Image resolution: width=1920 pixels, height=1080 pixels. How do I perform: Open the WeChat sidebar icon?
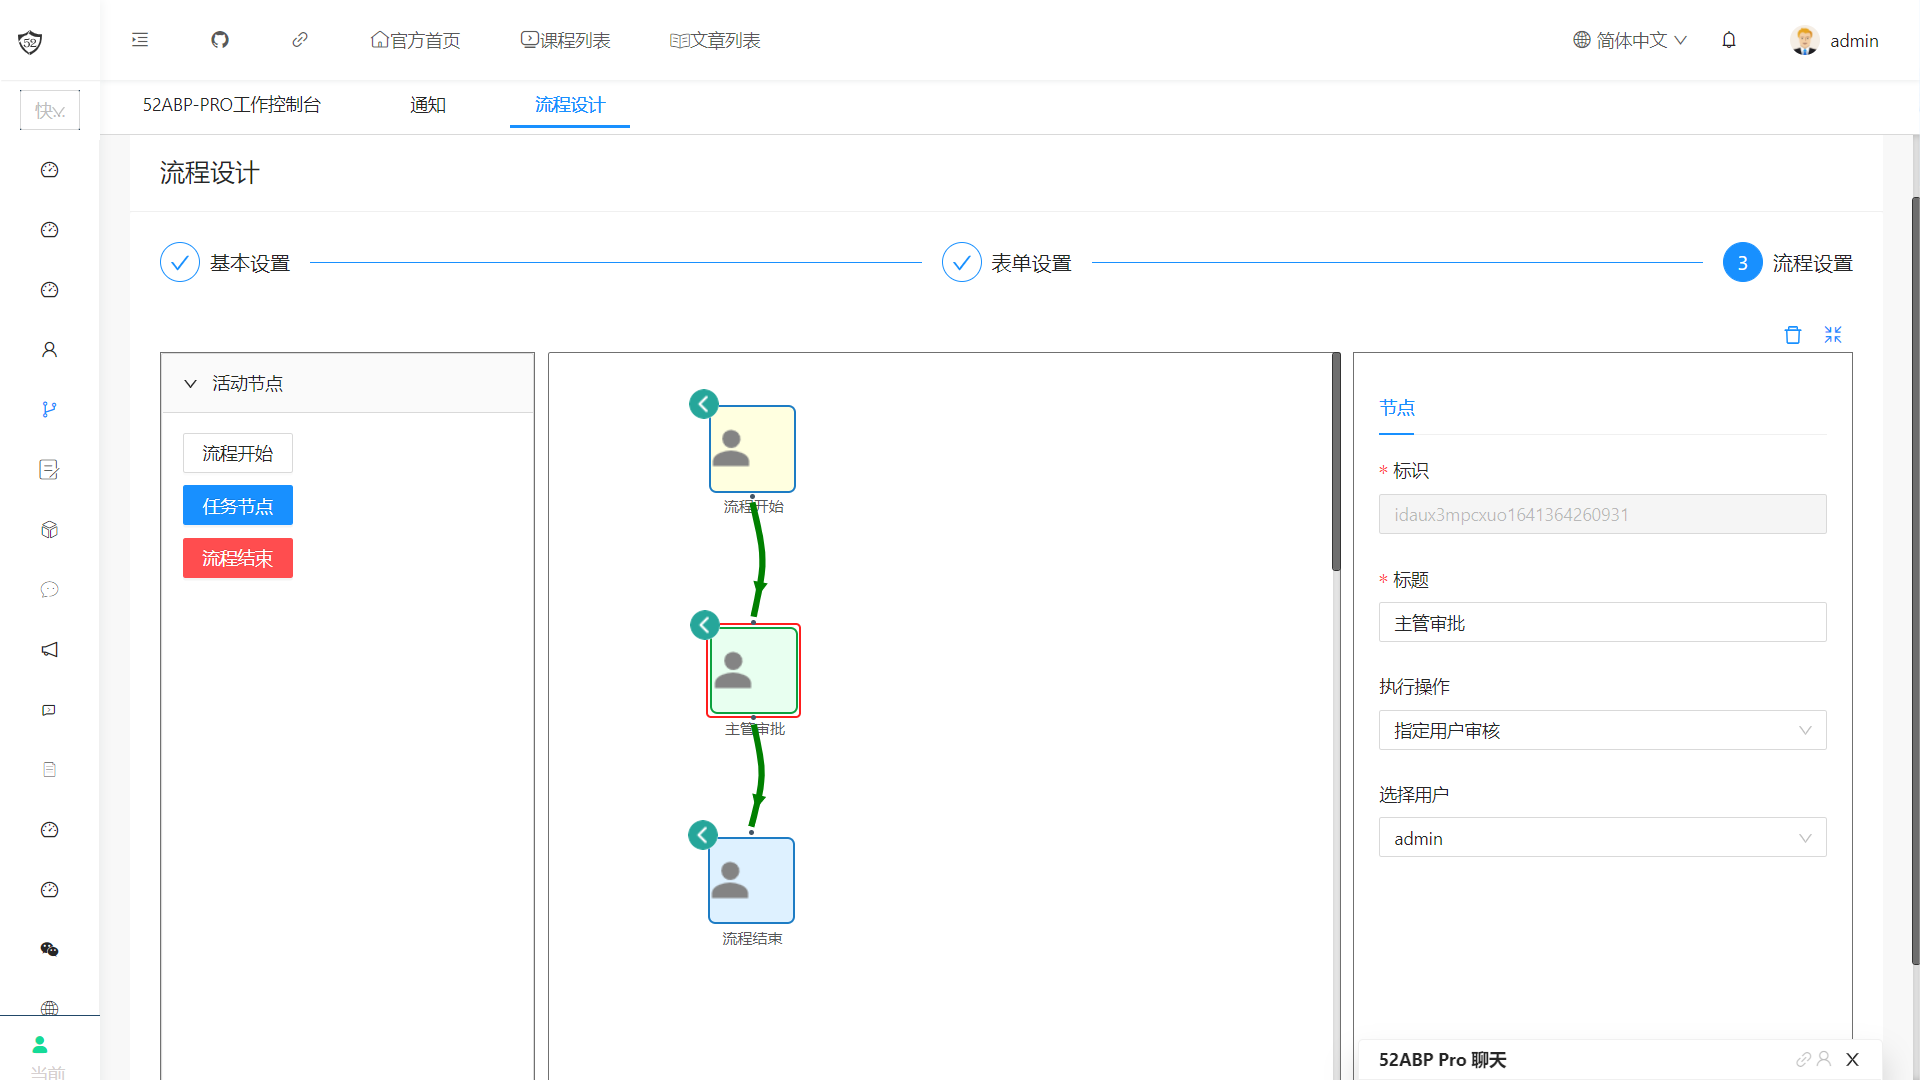(49, 949)
